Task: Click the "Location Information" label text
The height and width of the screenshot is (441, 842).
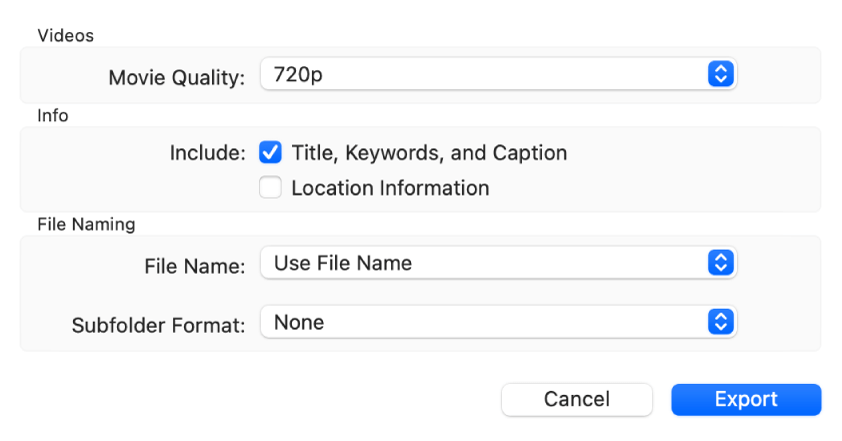Action: (x=390, y=188)
